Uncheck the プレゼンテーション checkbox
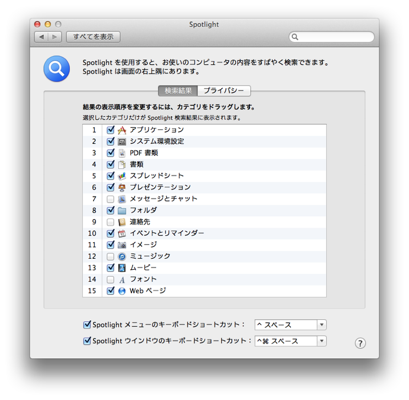The height and width of the screenshot is (400, 409). click(x=110, y=187)
